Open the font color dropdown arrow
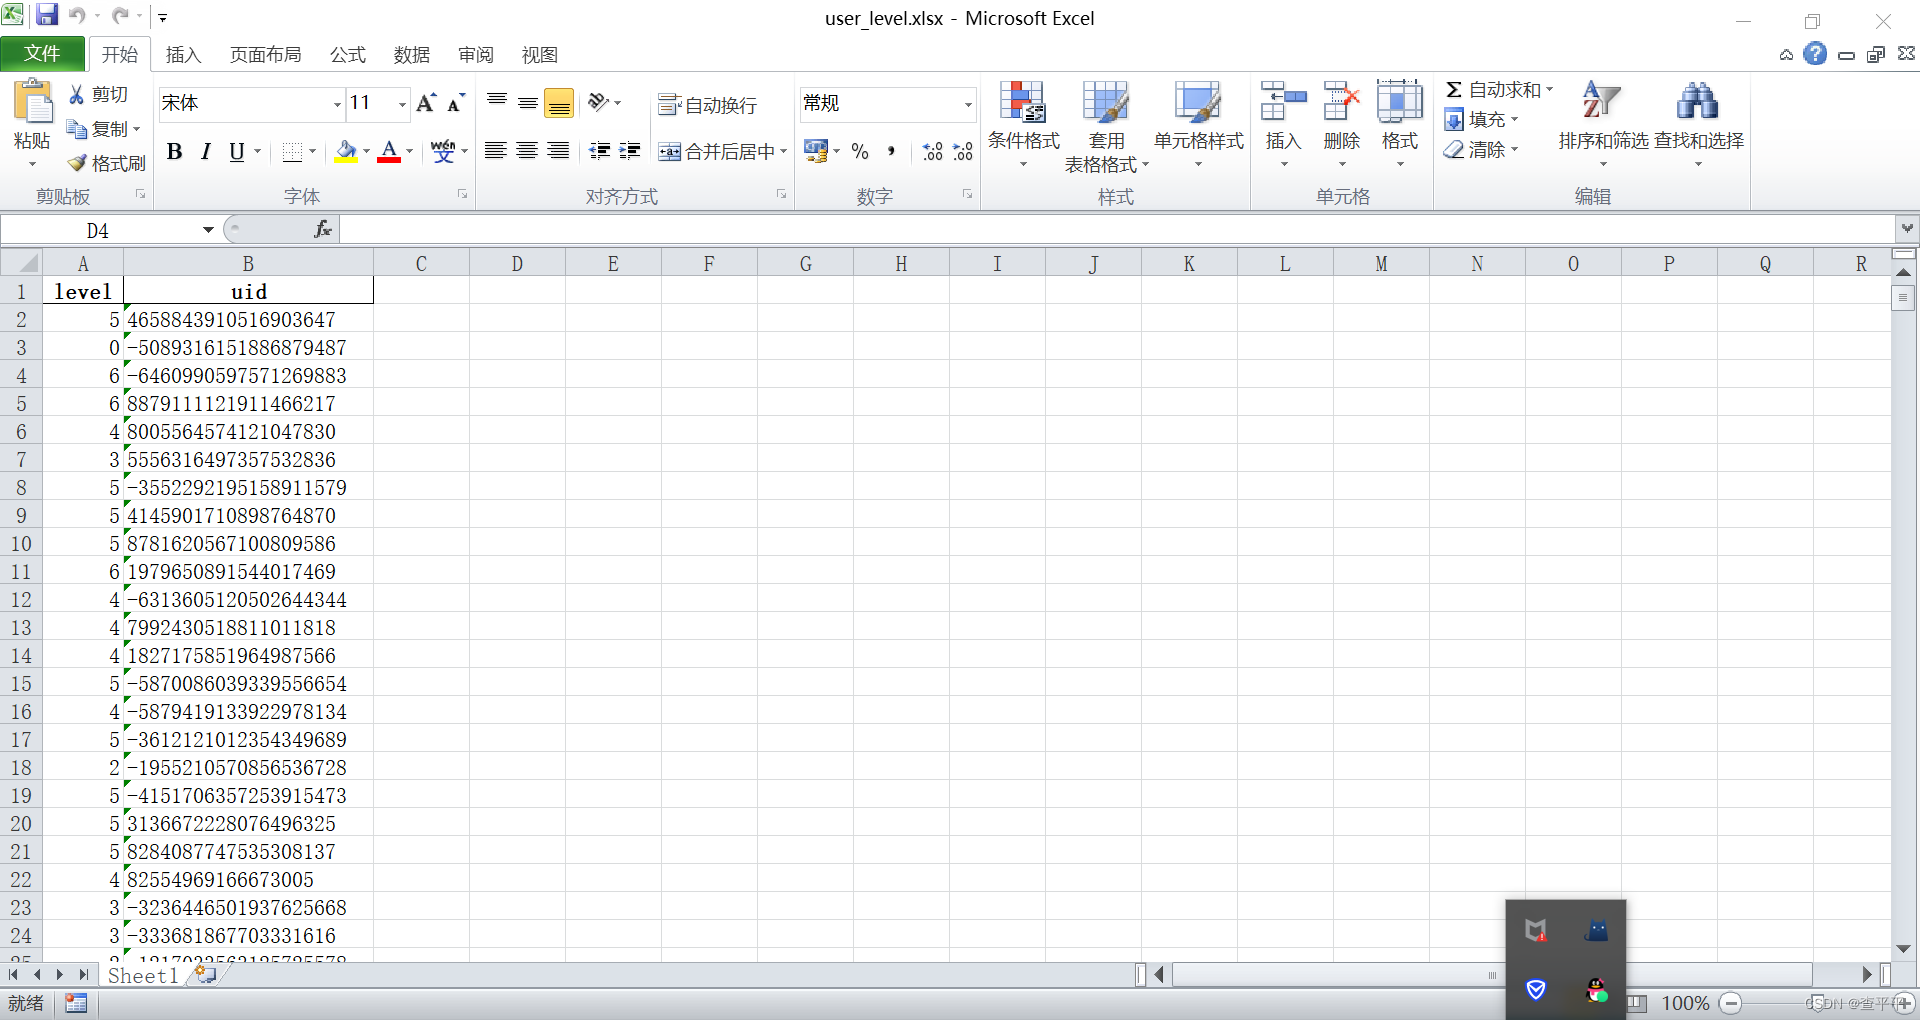The height and width of the screenshot is (1020, 1920). (409, 152)
